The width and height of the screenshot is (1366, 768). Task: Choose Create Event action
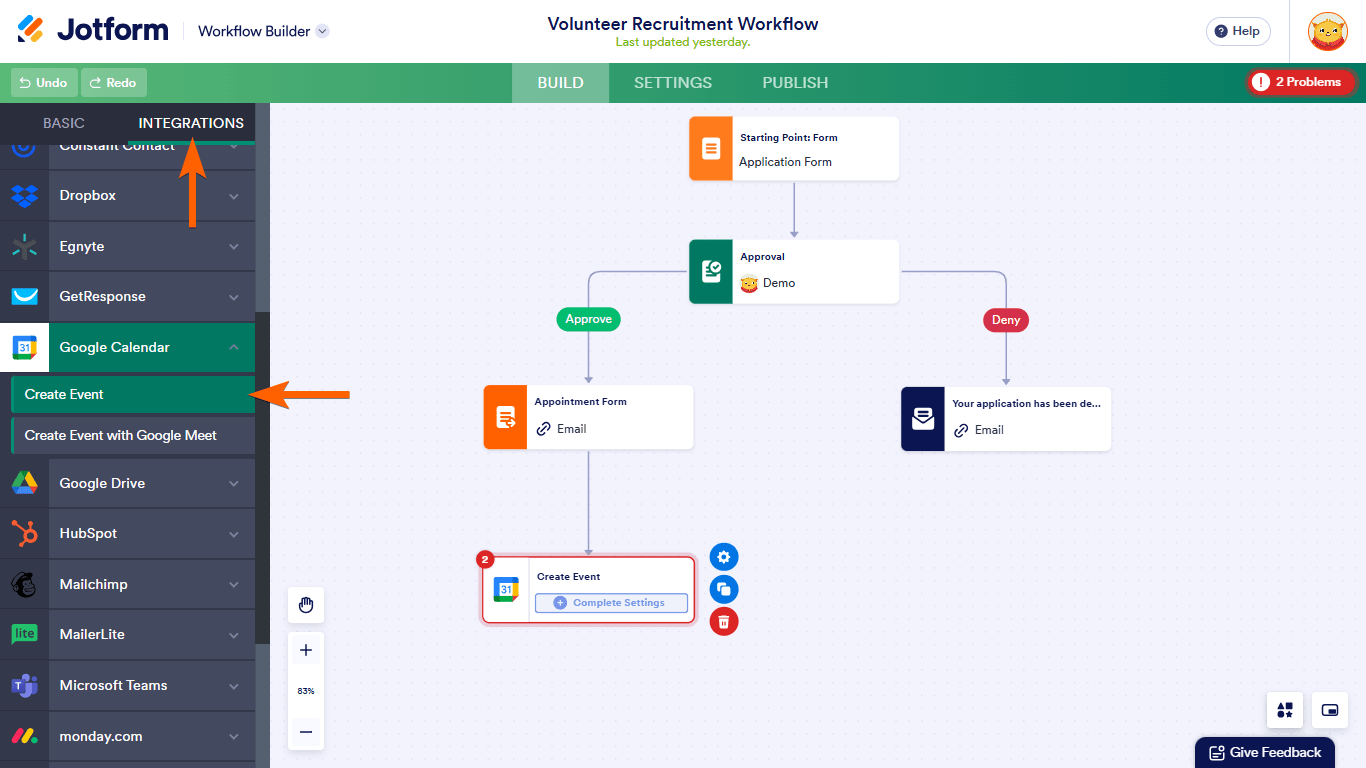point(133,394)
